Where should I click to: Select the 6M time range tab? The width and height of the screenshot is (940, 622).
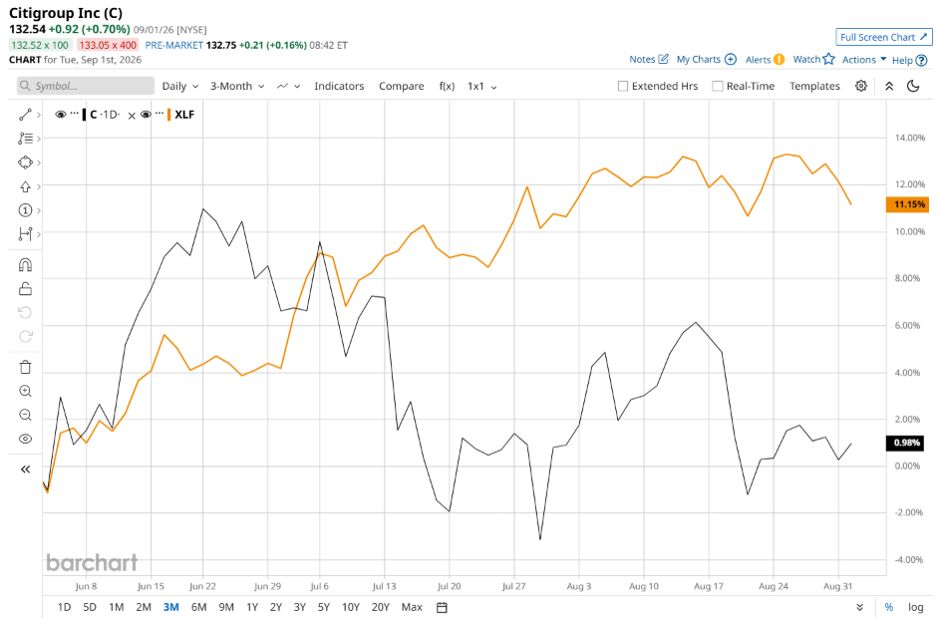point(198,607)
